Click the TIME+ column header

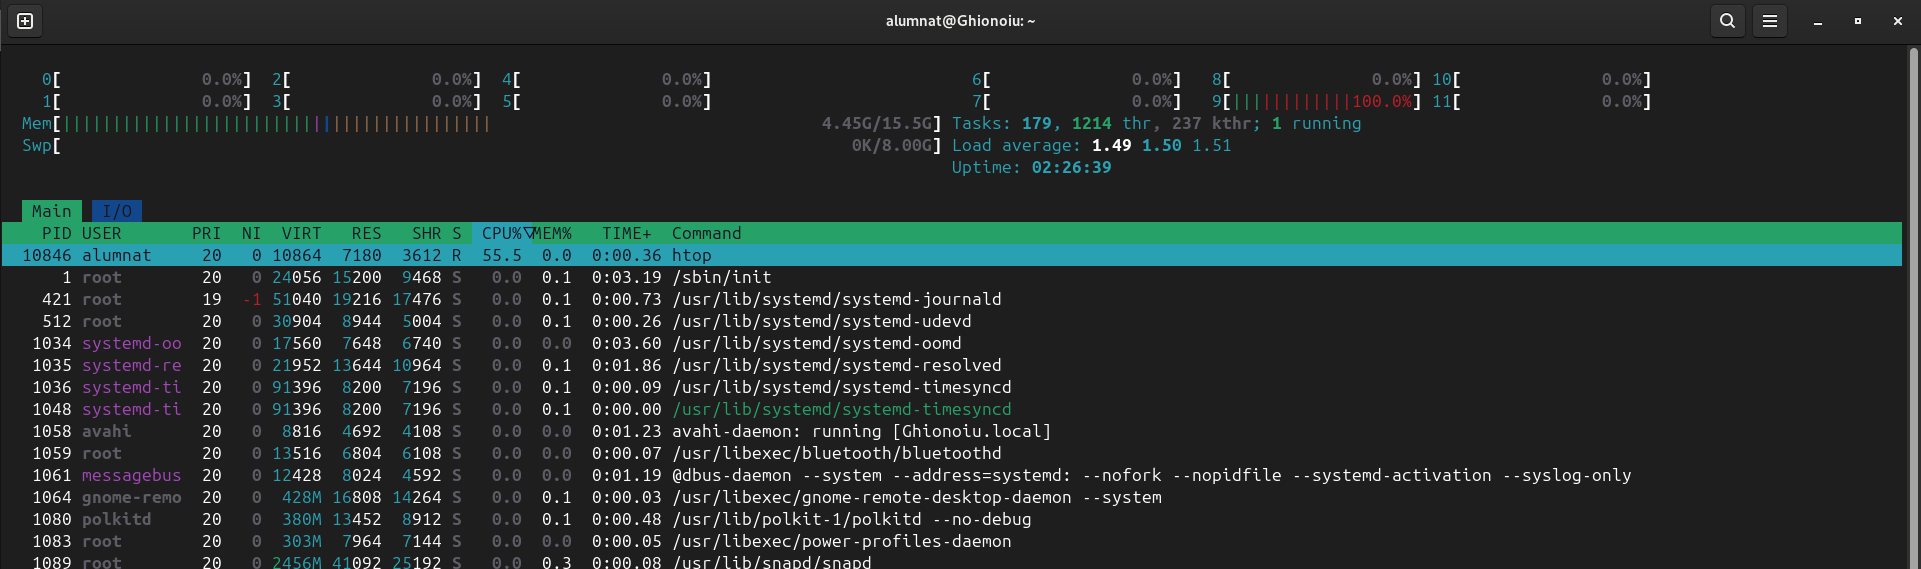[626, 233]
